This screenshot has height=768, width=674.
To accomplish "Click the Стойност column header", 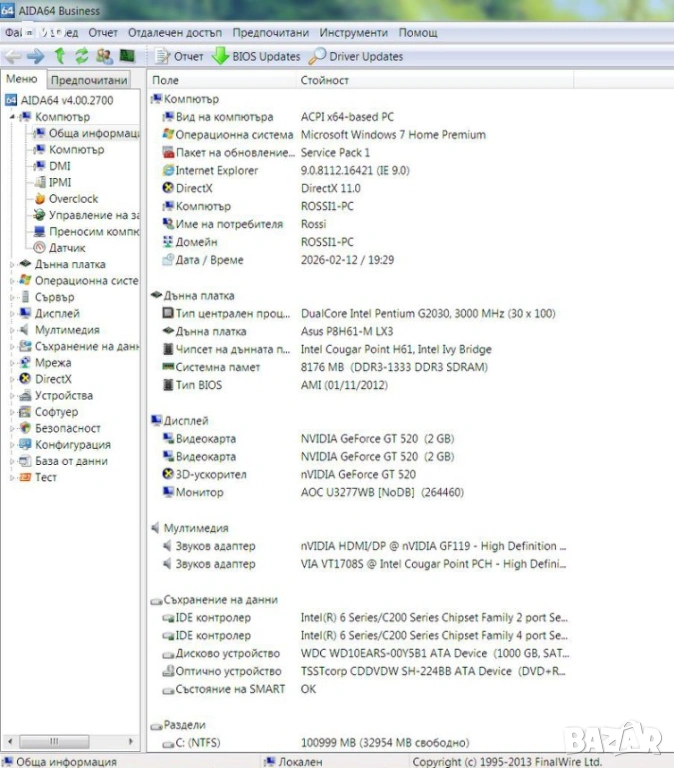I will point(325,80).
